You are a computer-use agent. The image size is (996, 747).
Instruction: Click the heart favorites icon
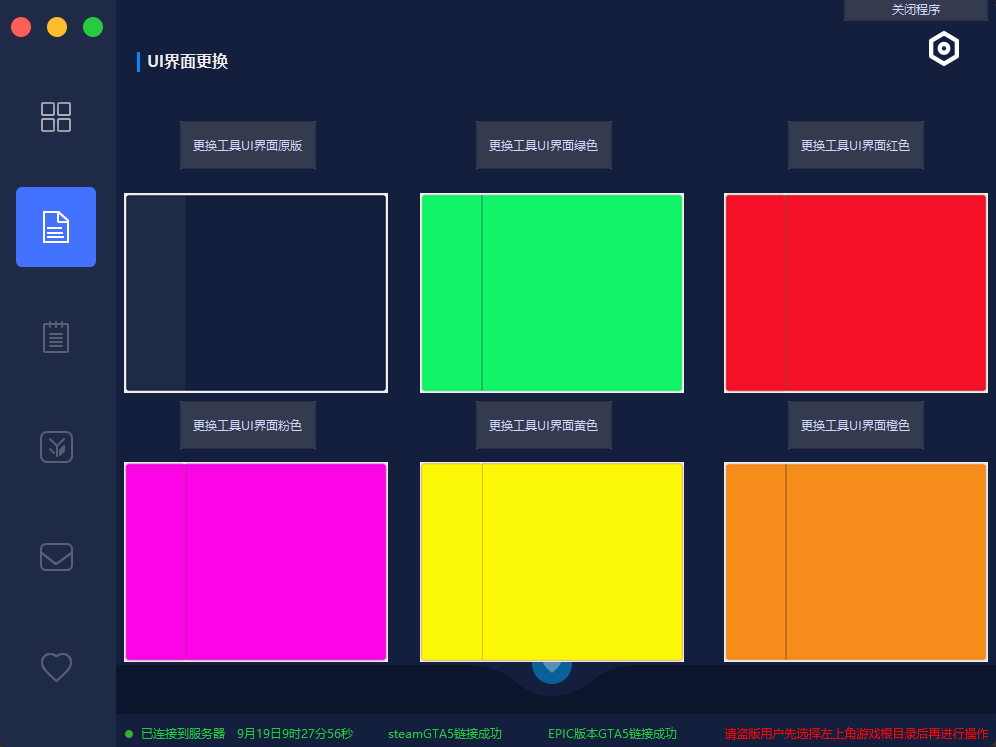tap(56, 666)
